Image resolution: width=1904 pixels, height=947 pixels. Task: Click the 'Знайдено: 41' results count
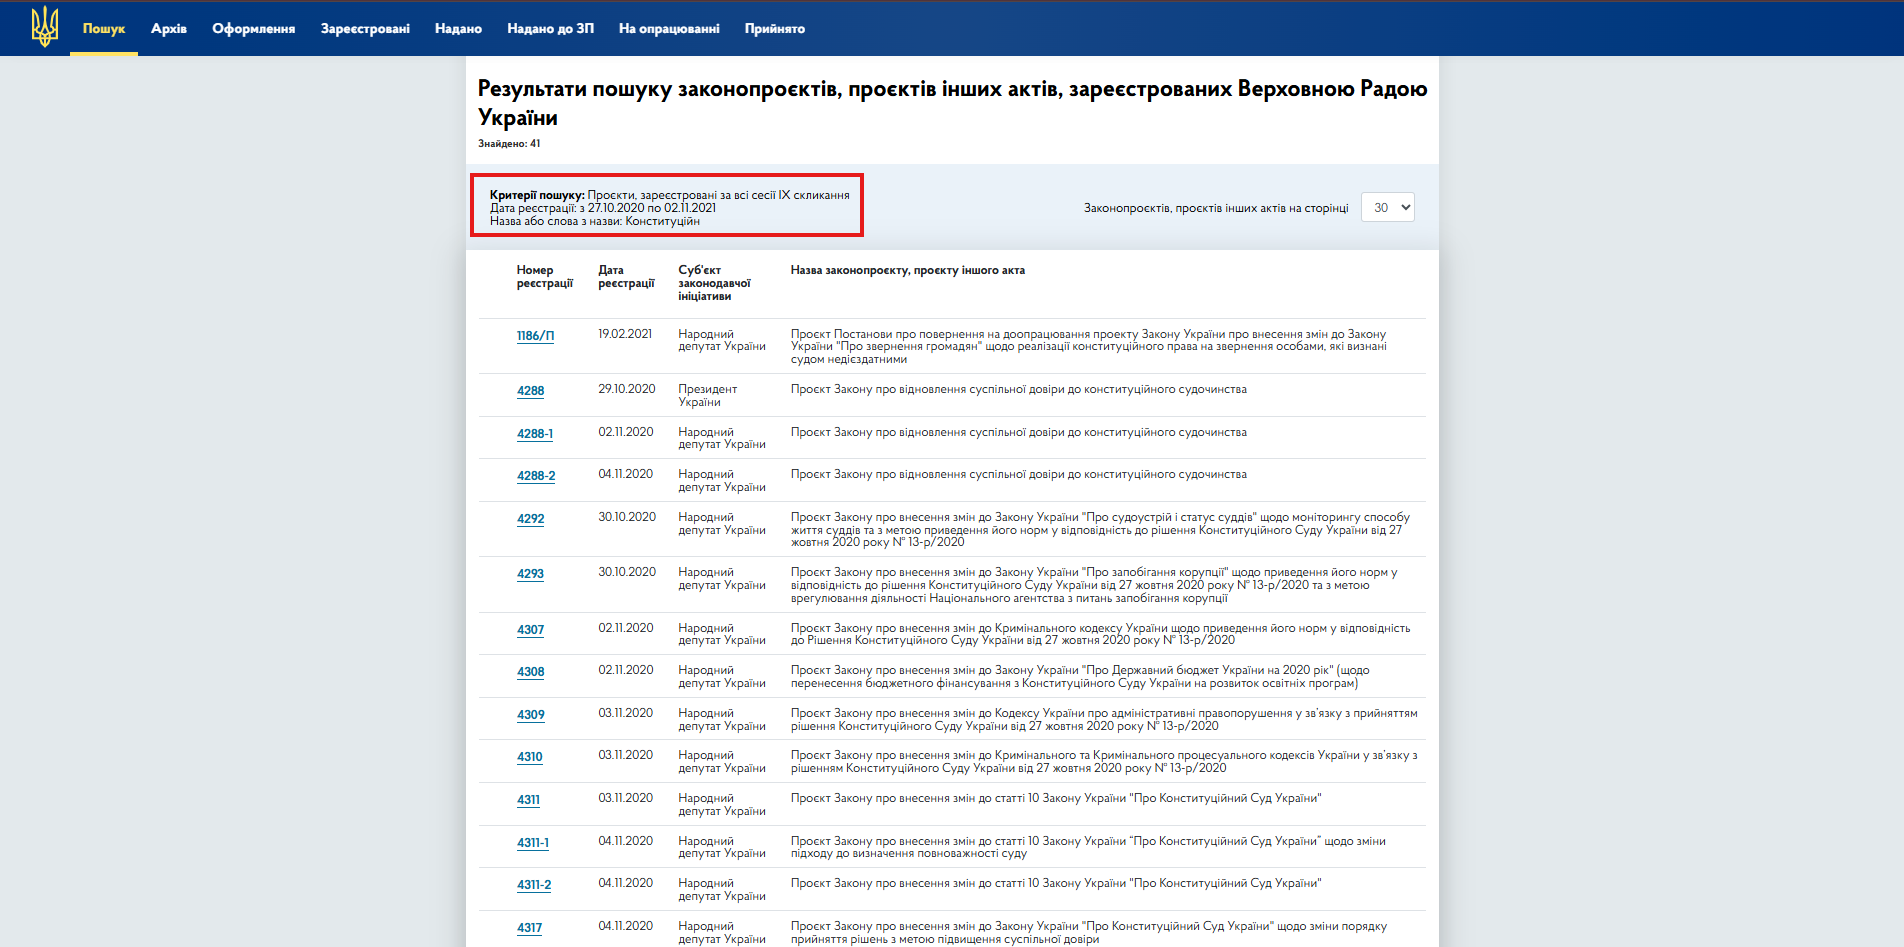(x=509, y=144)
